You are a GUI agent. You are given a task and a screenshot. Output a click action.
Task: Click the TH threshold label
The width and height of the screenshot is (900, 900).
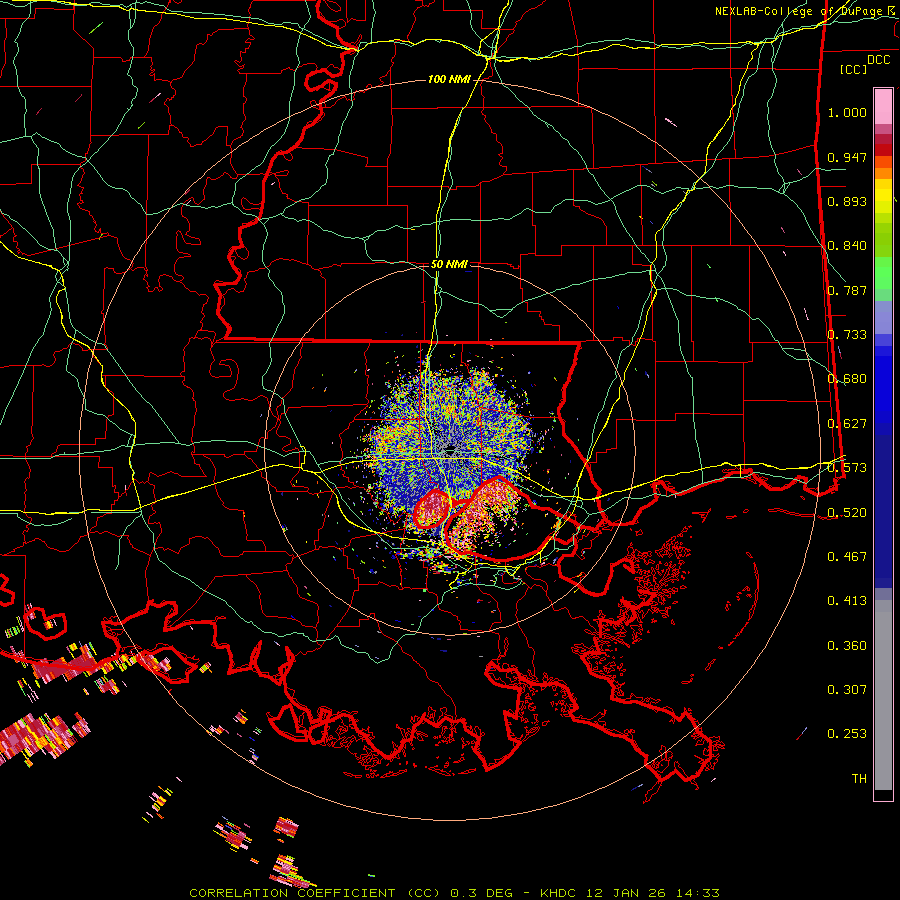click(x=859, y=779)
